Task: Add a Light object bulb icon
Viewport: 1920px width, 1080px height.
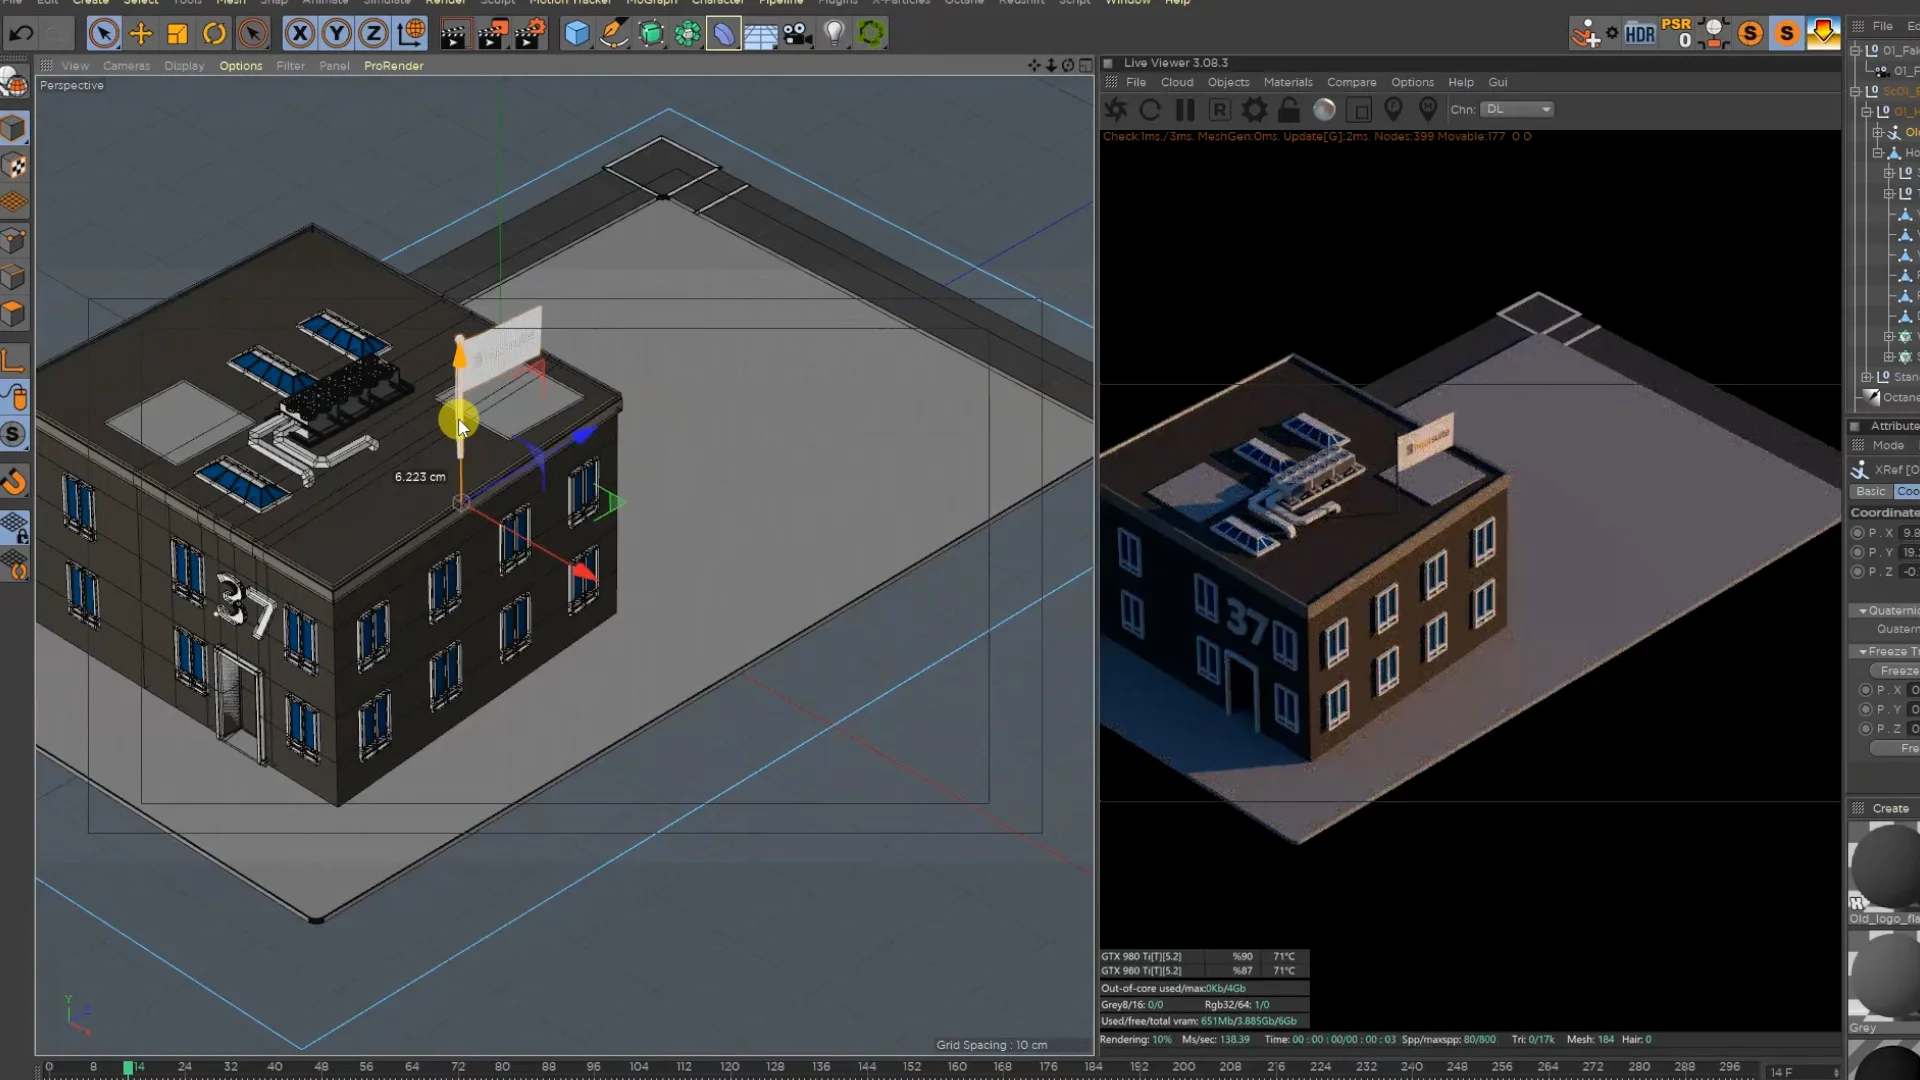Action: click(x=834, y=34)
